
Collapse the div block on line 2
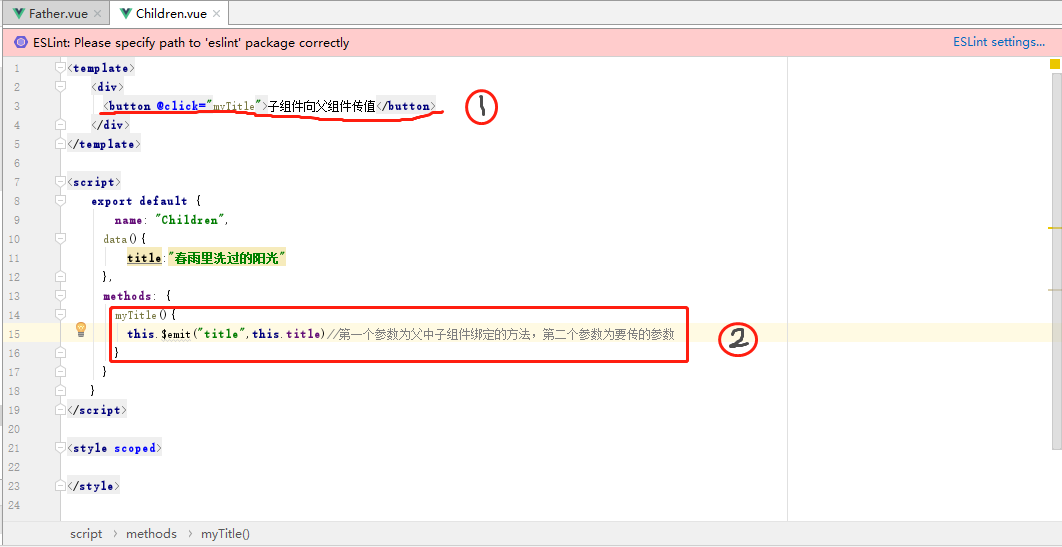pyautogui.click(x=60, y=87)
